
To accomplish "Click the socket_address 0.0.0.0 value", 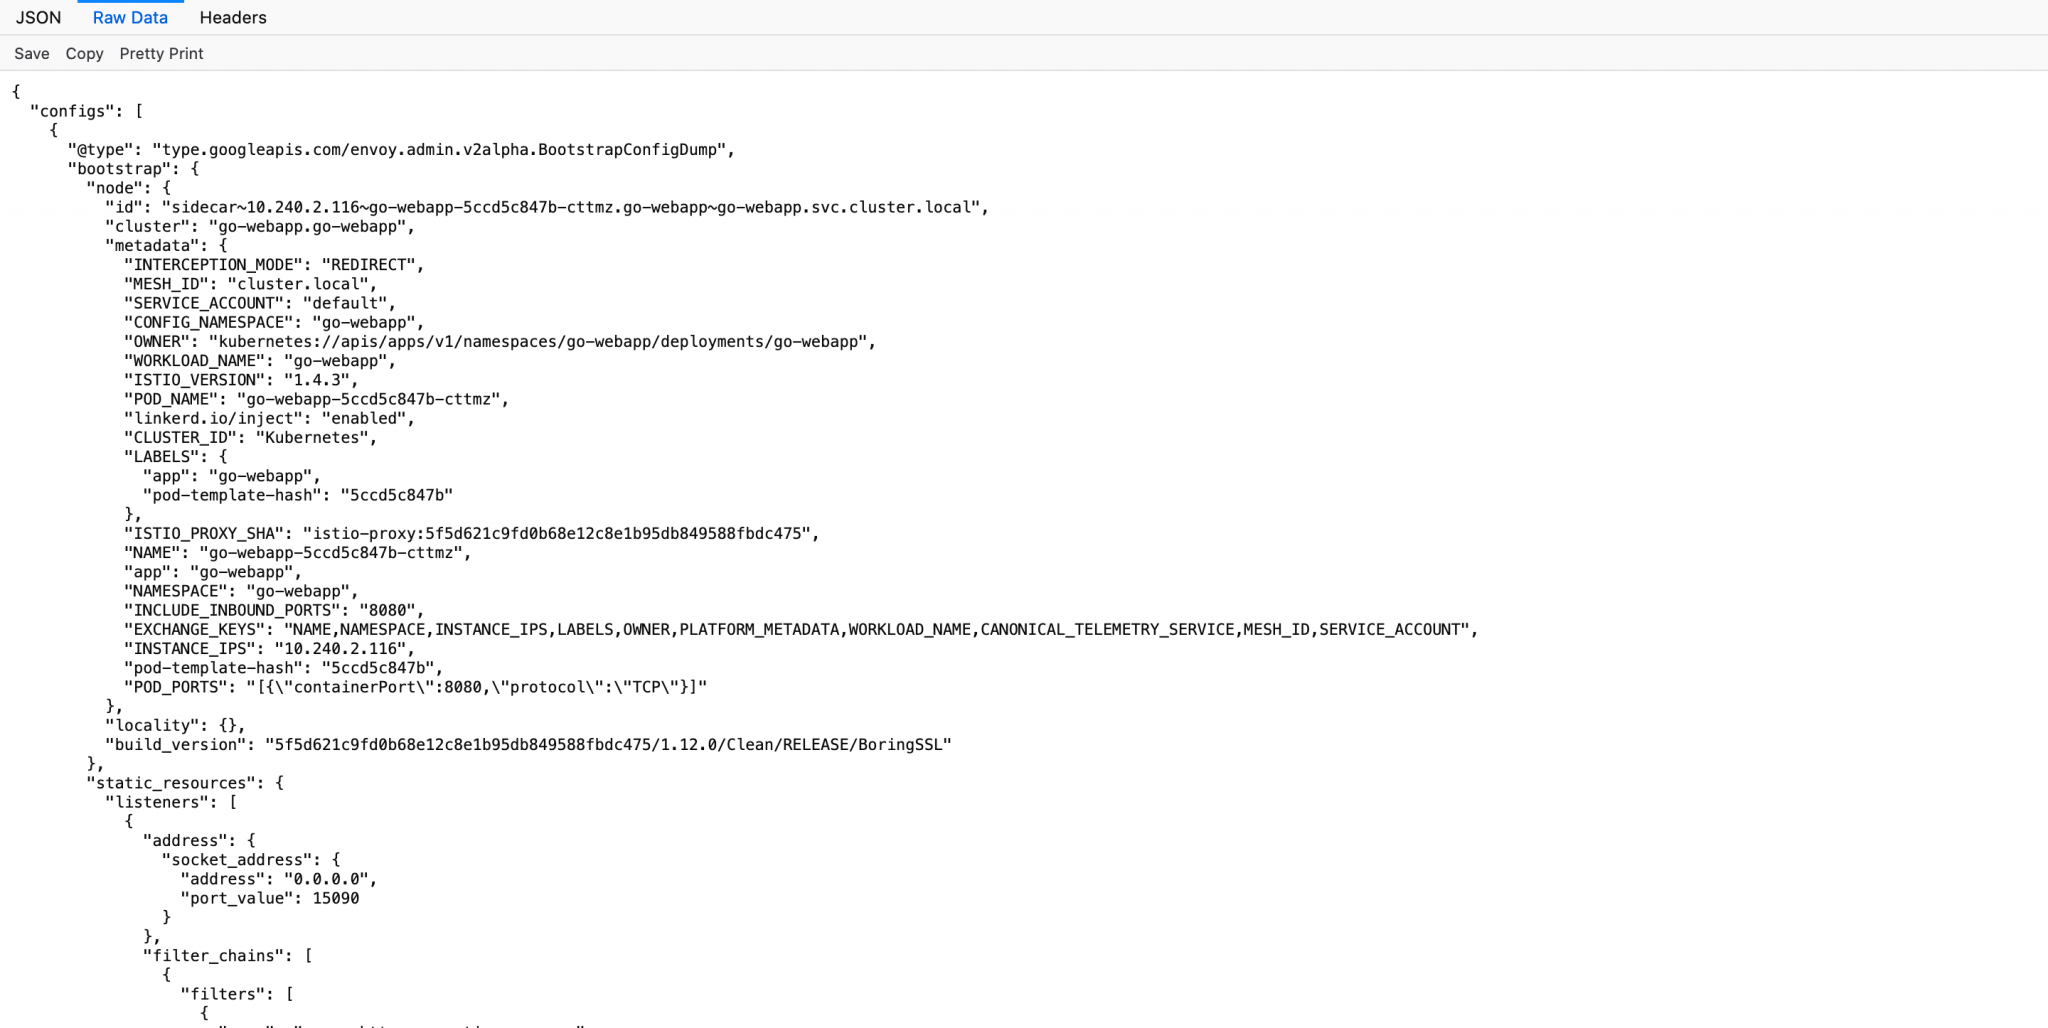I will 332,878.
